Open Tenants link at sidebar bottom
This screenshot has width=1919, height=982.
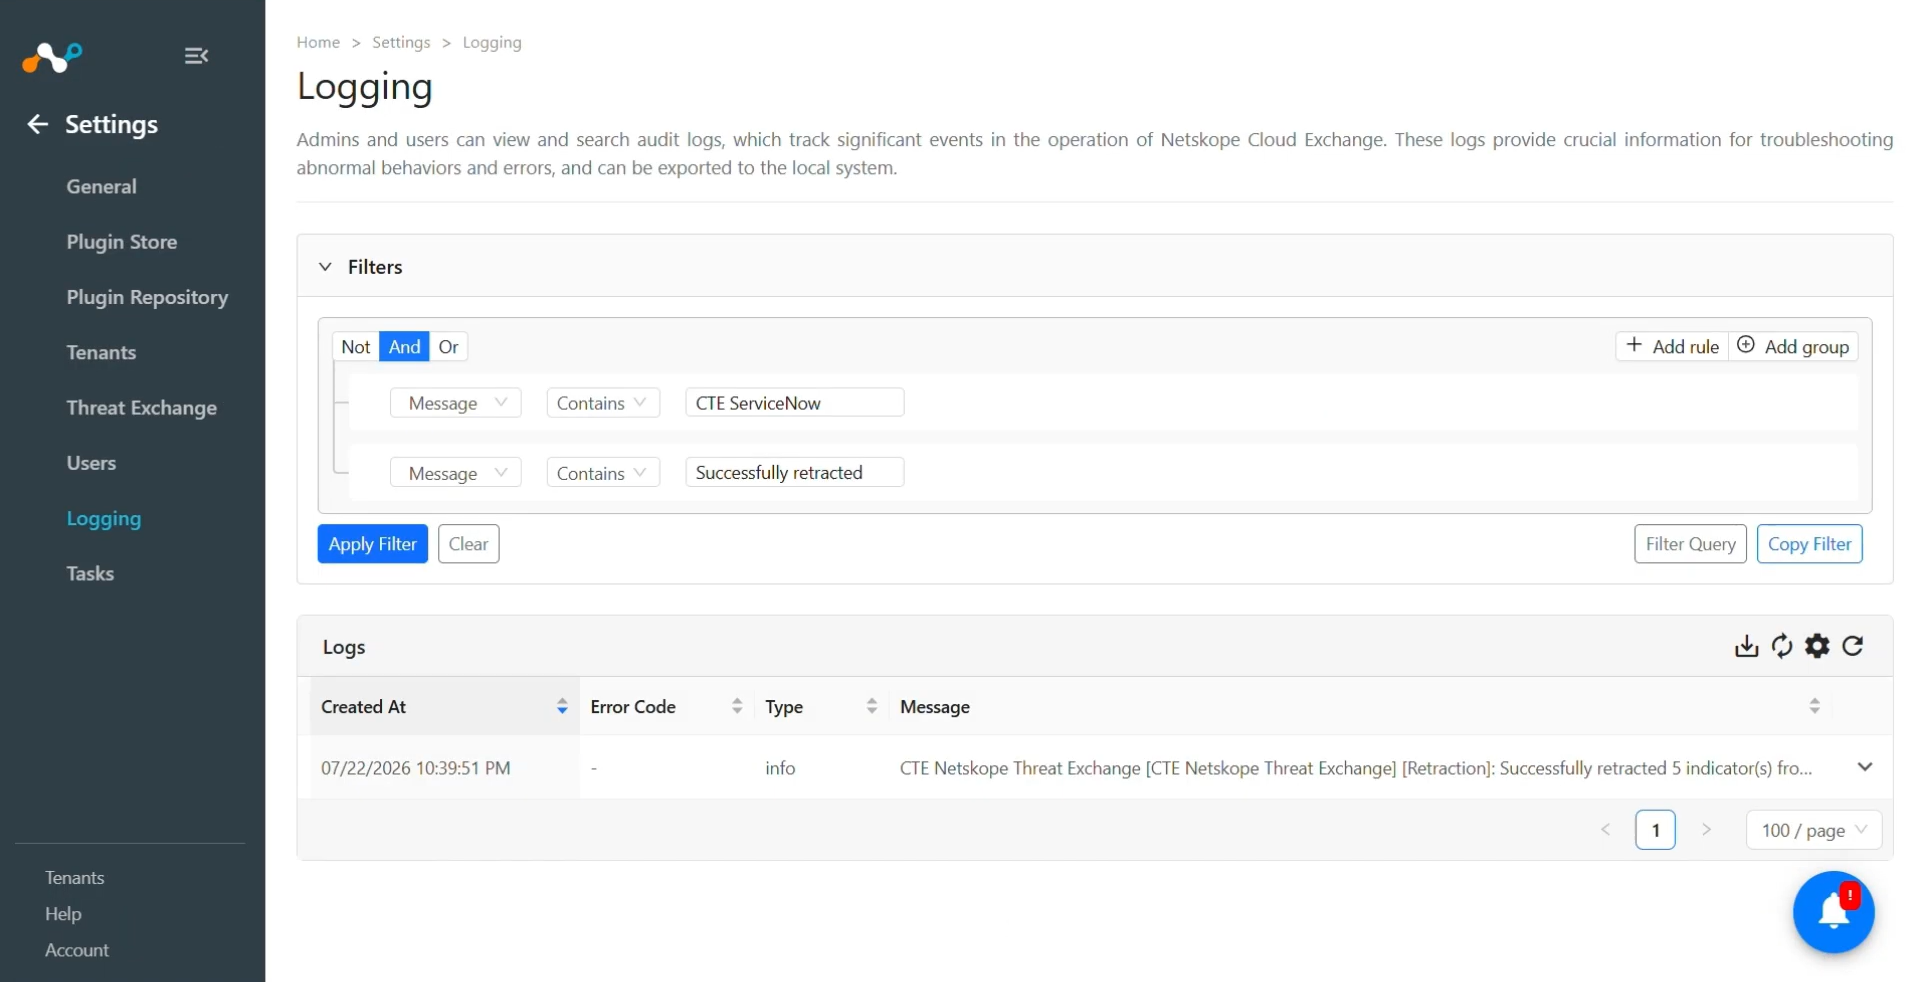[x=75, y=878]
